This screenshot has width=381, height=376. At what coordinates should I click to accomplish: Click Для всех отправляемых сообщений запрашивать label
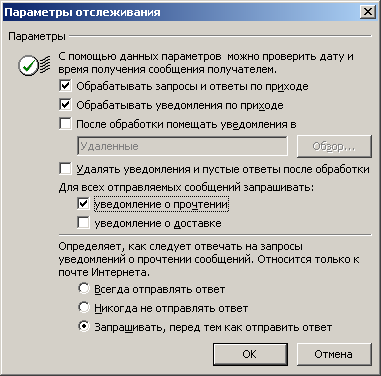[x=186, y=187]
